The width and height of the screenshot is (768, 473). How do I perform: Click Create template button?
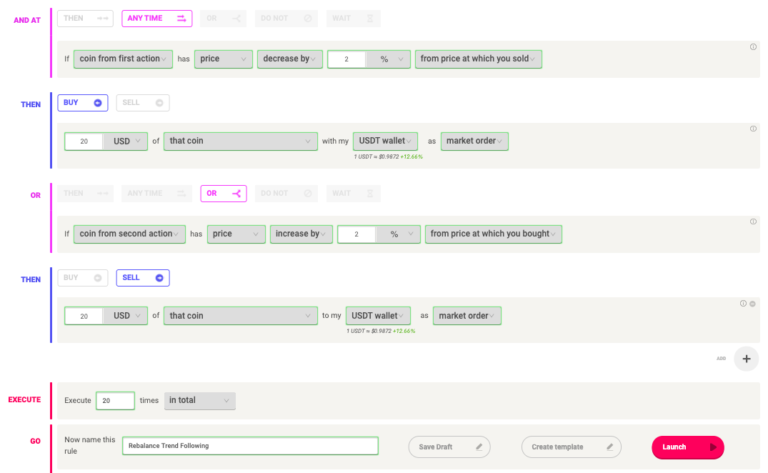tap(571, 447)
